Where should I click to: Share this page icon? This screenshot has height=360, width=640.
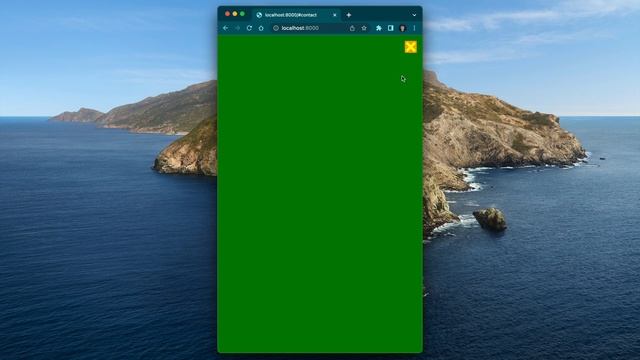pos(352,28)
